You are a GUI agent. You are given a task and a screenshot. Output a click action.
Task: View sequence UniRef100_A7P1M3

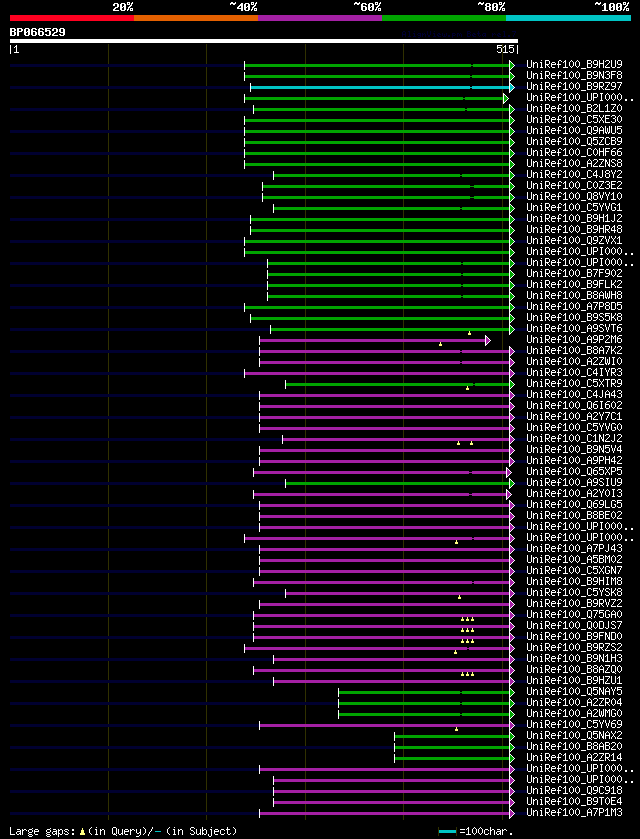coord(574,814)
